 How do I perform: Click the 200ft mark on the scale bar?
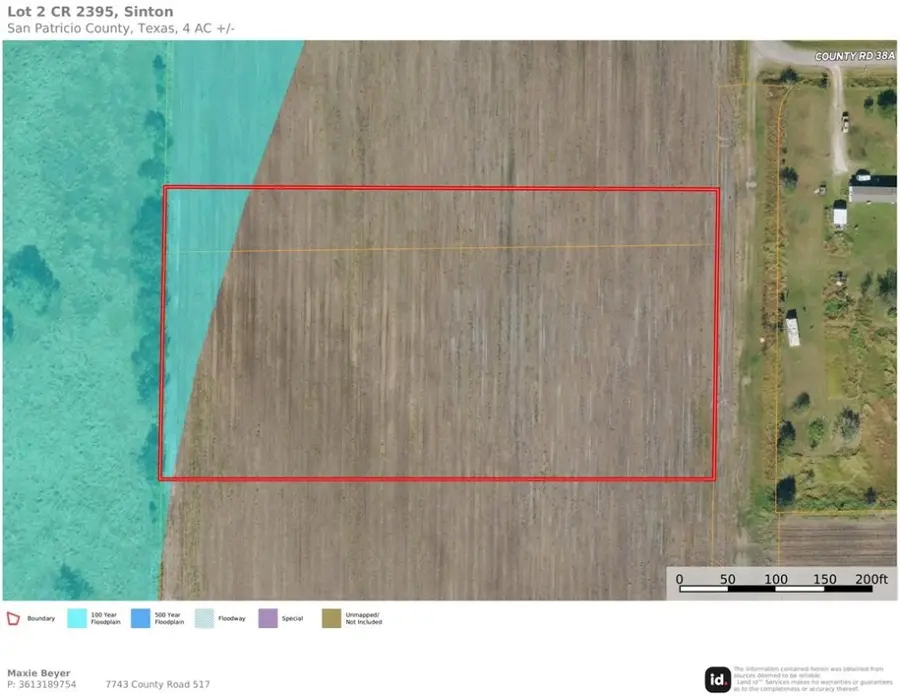[x=874, y=578]
